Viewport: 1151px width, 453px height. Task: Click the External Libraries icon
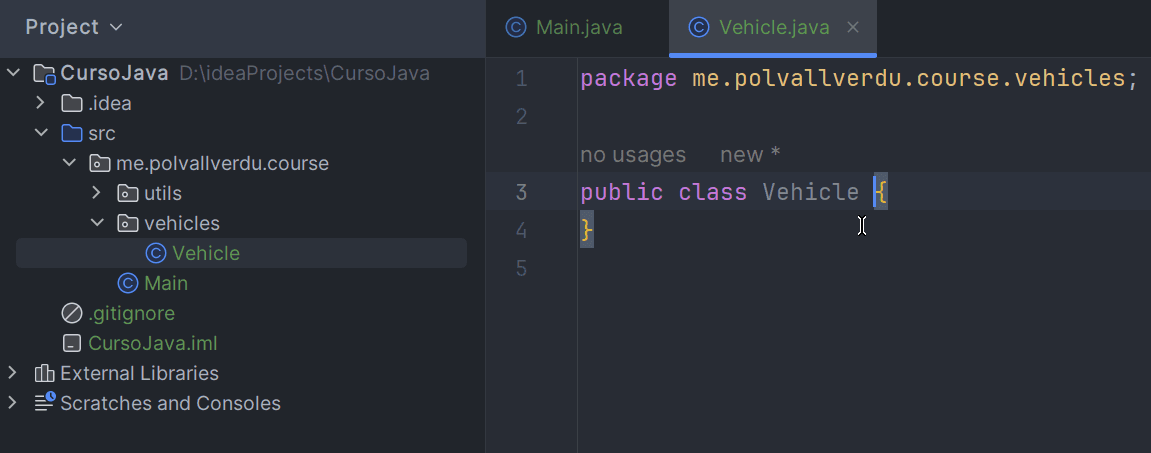click(x=44, y=374)
